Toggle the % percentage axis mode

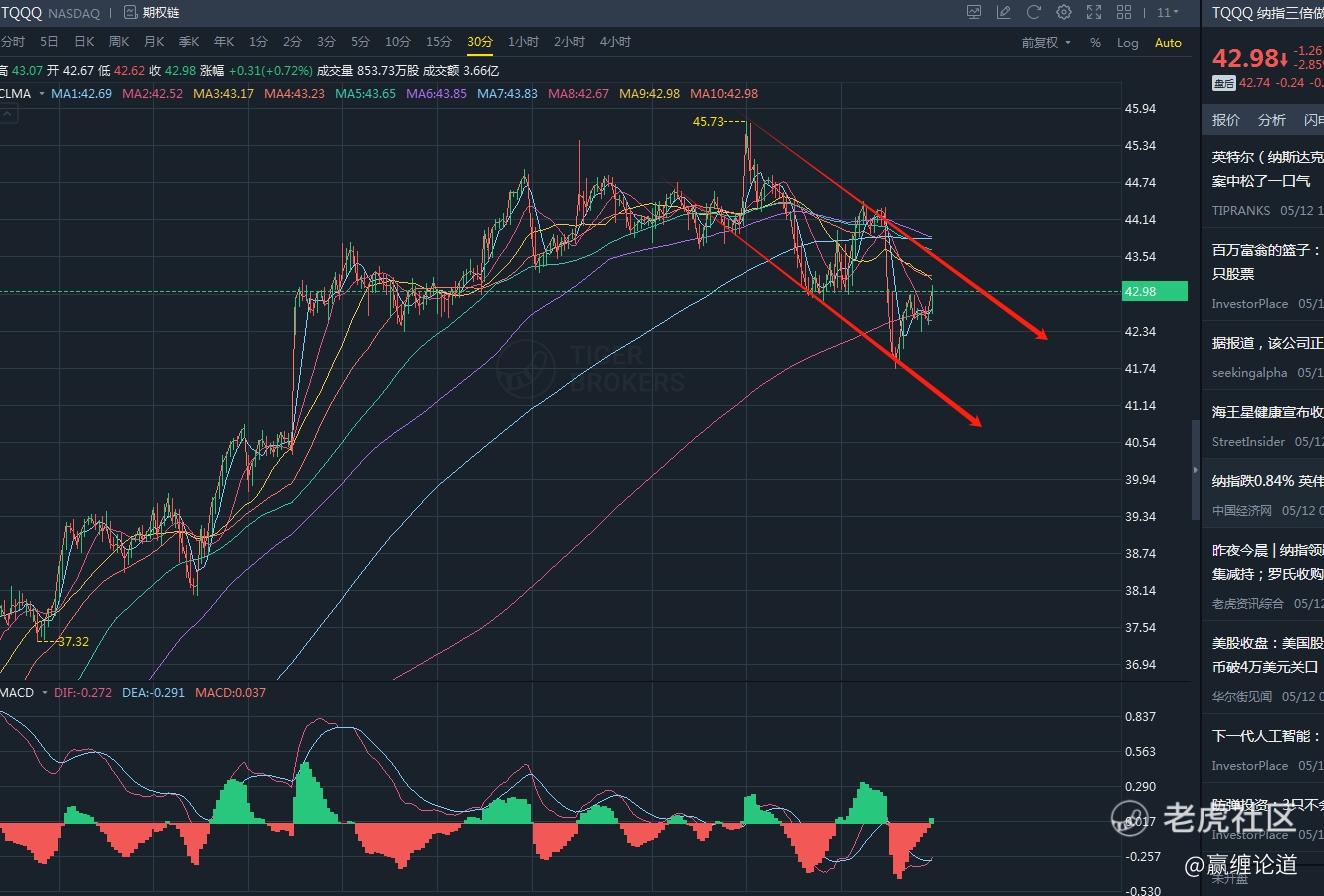coord(1095,43)
